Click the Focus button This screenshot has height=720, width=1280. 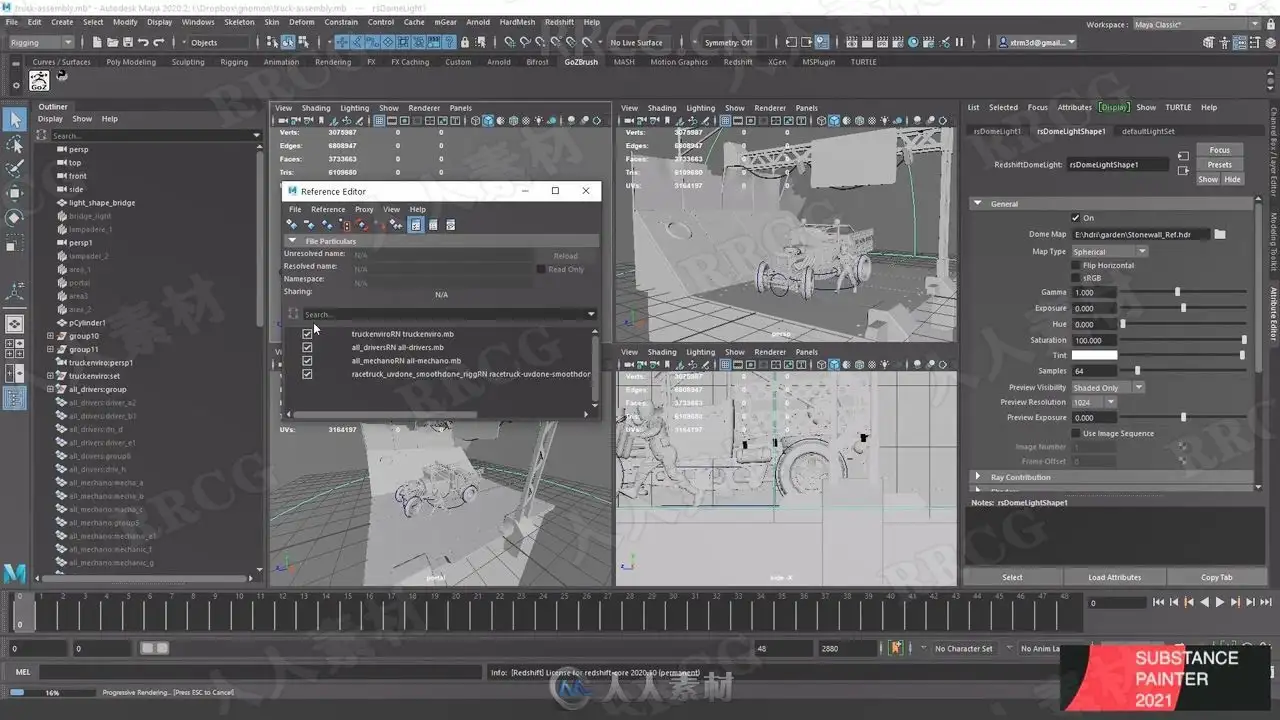[1219, 150]
